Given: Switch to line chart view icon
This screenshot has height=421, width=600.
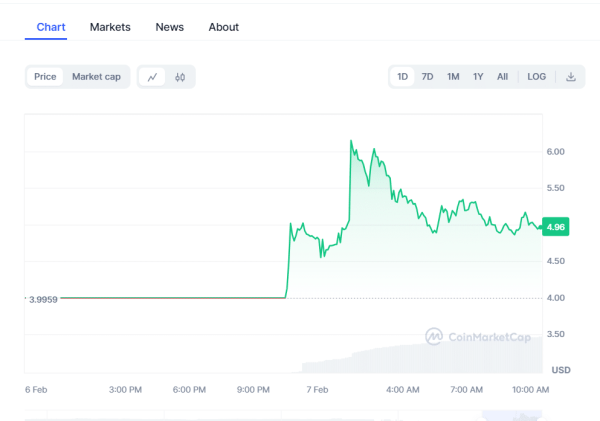Looking at the screenshot, I should point(153,77).
